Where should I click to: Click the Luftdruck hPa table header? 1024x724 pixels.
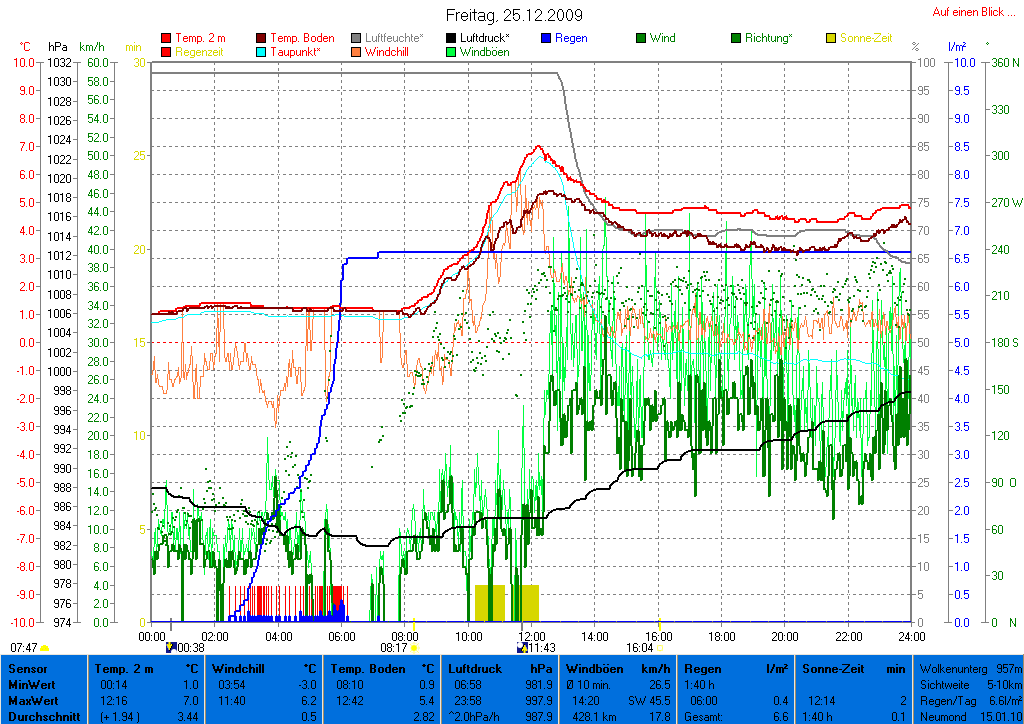point(500,668)
